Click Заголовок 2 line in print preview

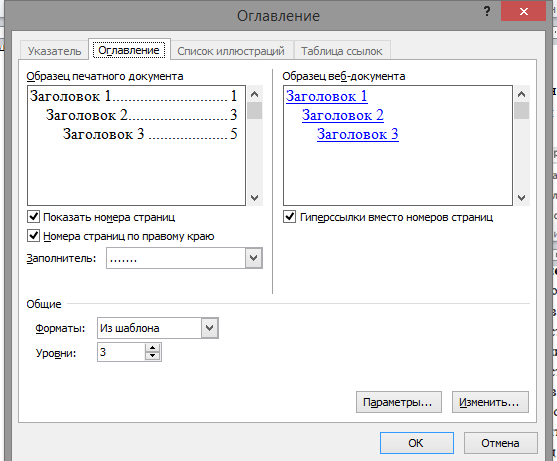(x=141, y=115)
